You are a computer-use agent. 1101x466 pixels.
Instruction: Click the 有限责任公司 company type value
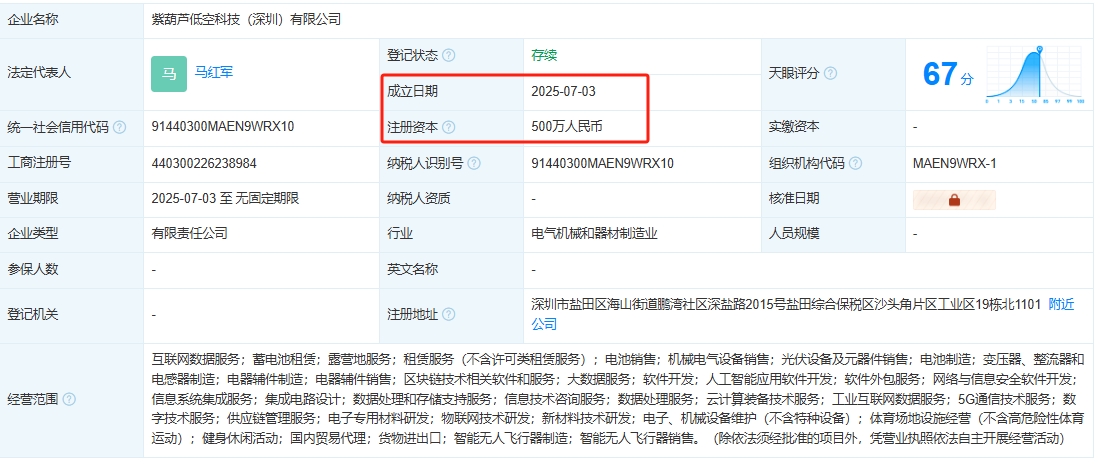190,233
